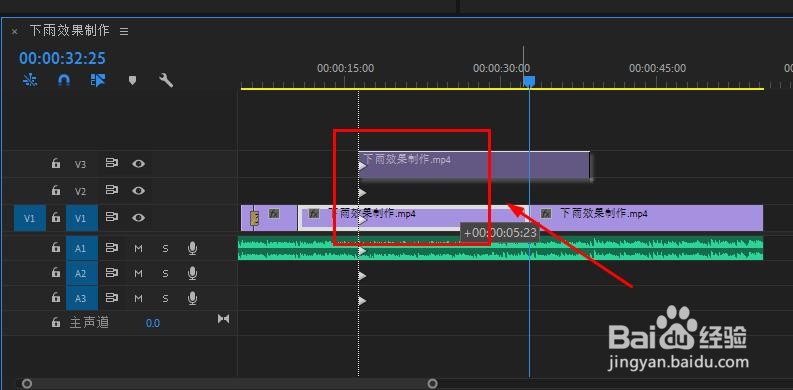
Task: Toggle lock on V1 track
Action: coord(56,218)
